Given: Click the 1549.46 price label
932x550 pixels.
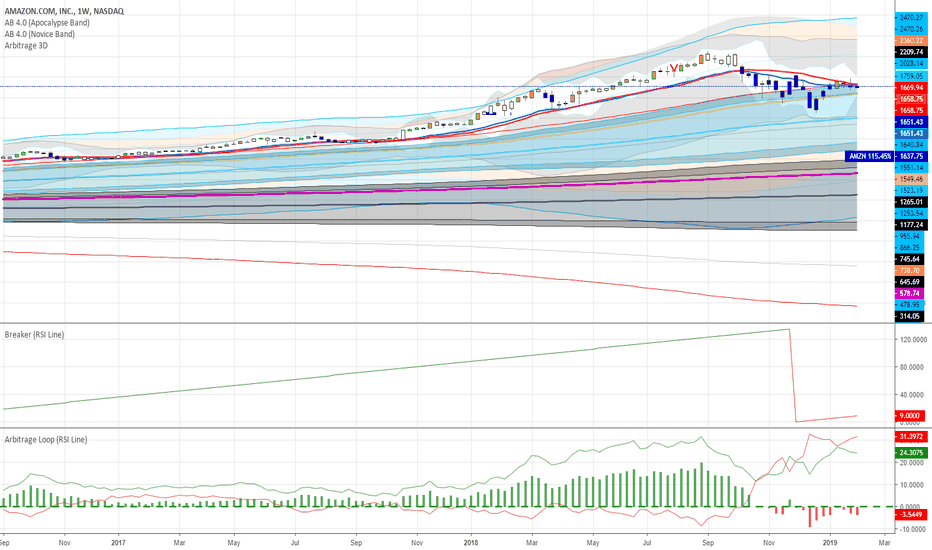Looking at the screenshot, I should [911, 179].
